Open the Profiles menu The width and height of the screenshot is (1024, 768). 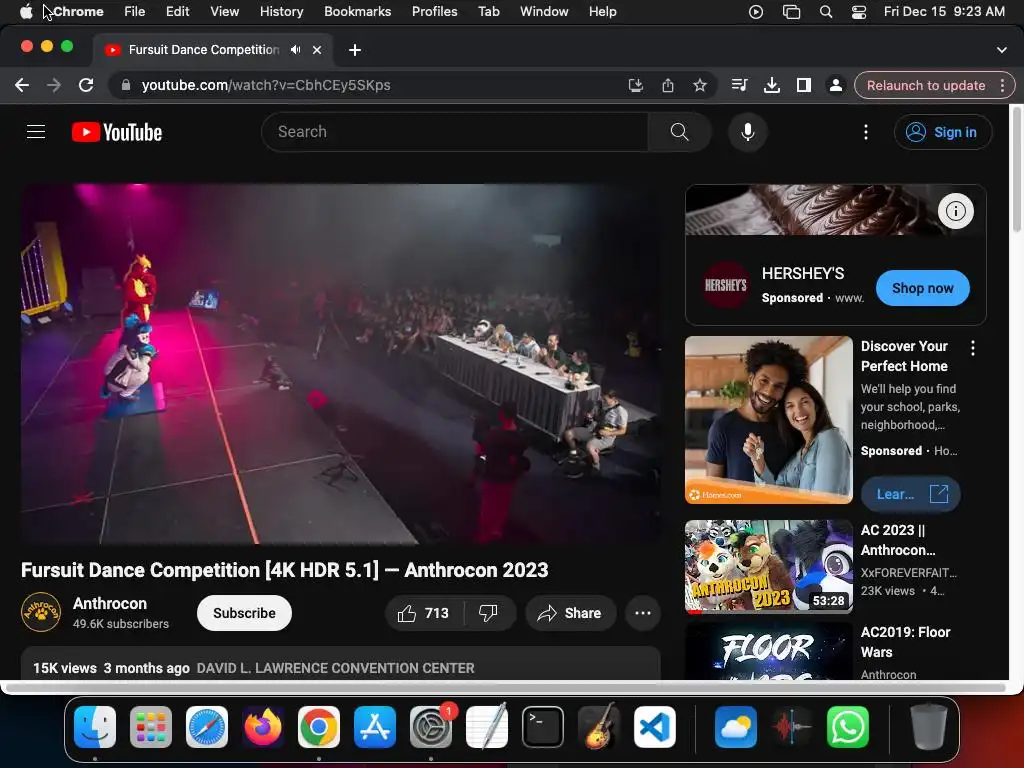[434, 11]
